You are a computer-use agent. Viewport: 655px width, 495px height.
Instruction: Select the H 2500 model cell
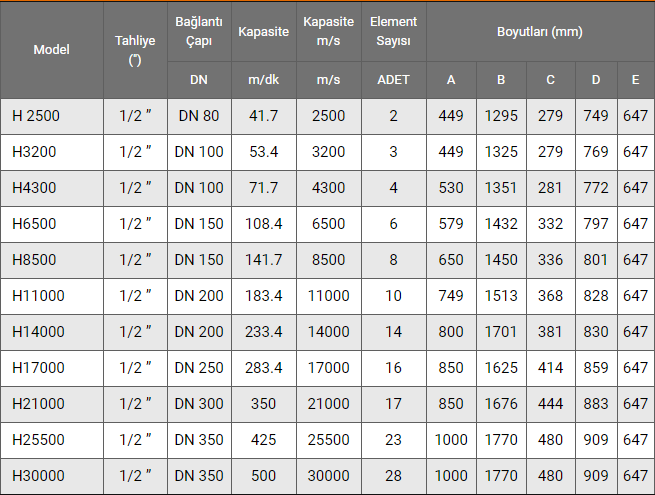(52, 116)
